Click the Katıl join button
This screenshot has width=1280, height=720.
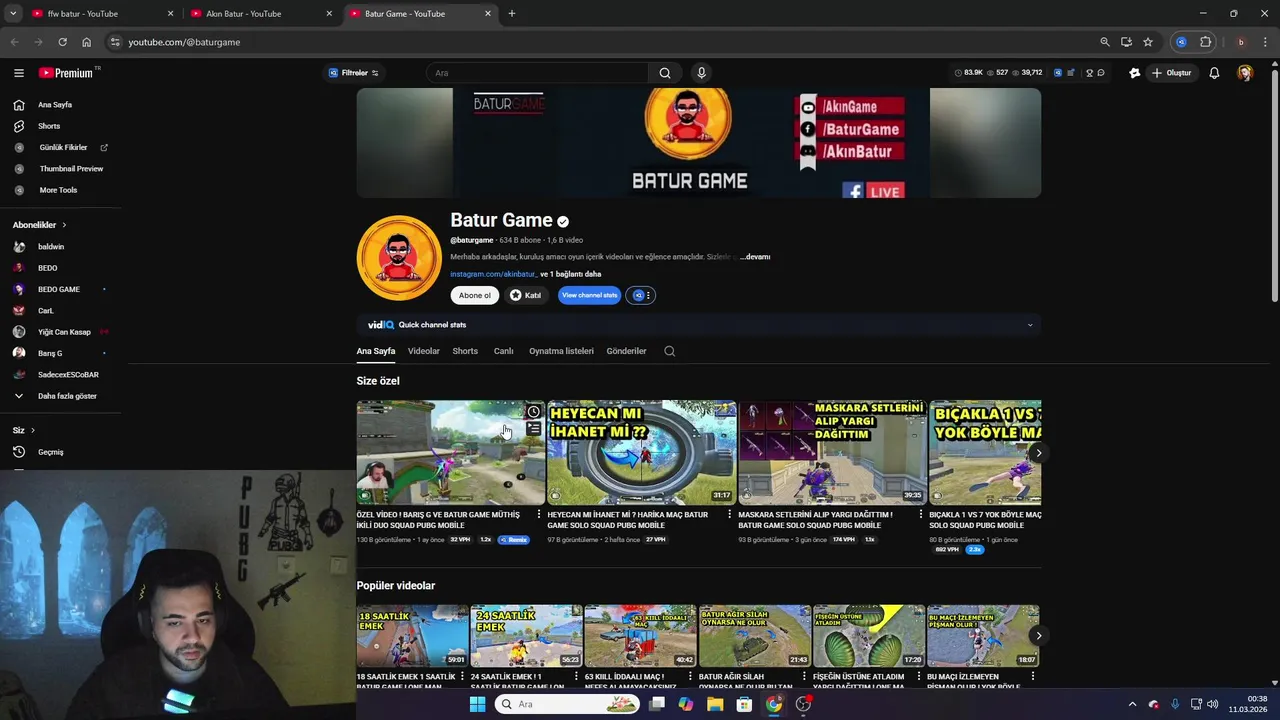pos(526,295)
